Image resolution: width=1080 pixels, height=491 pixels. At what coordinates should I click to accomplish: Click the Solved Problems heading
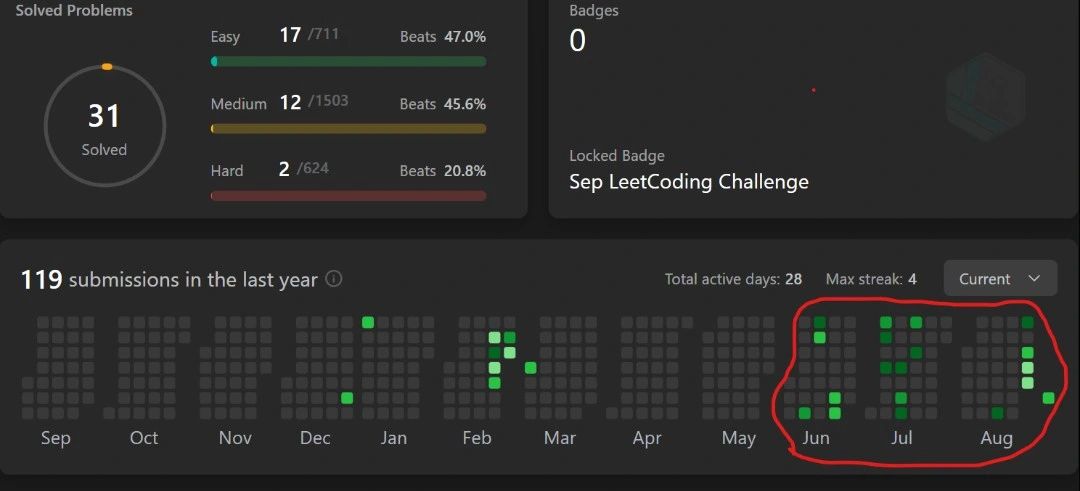tap(74, 11)
